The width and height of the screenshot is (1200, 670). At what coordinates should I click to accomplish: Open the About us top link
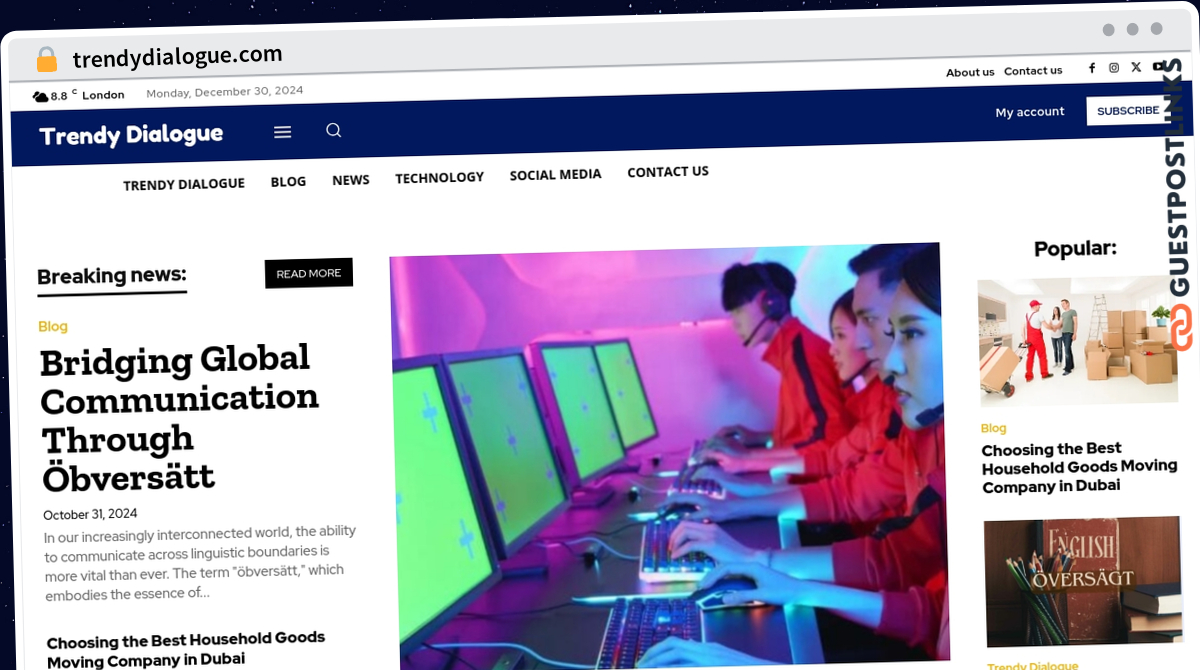[970, 72]
